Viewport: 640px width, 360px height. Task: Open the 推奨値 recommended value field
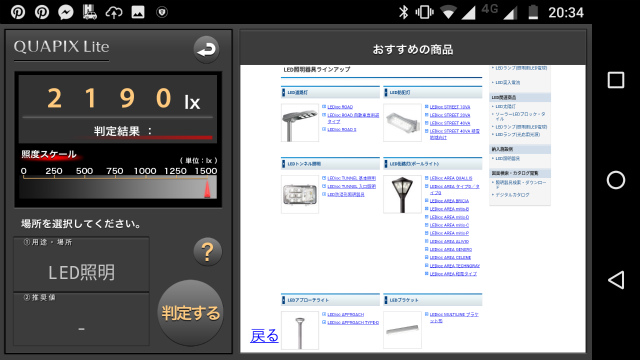point(81,319)
